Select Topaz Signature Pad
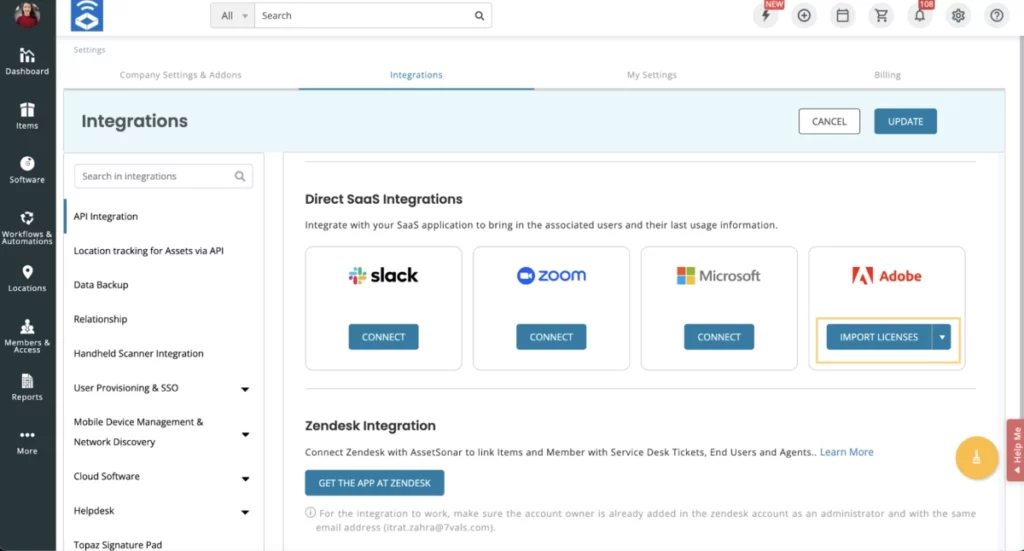Screen dimensions: 1024x551 118,544
